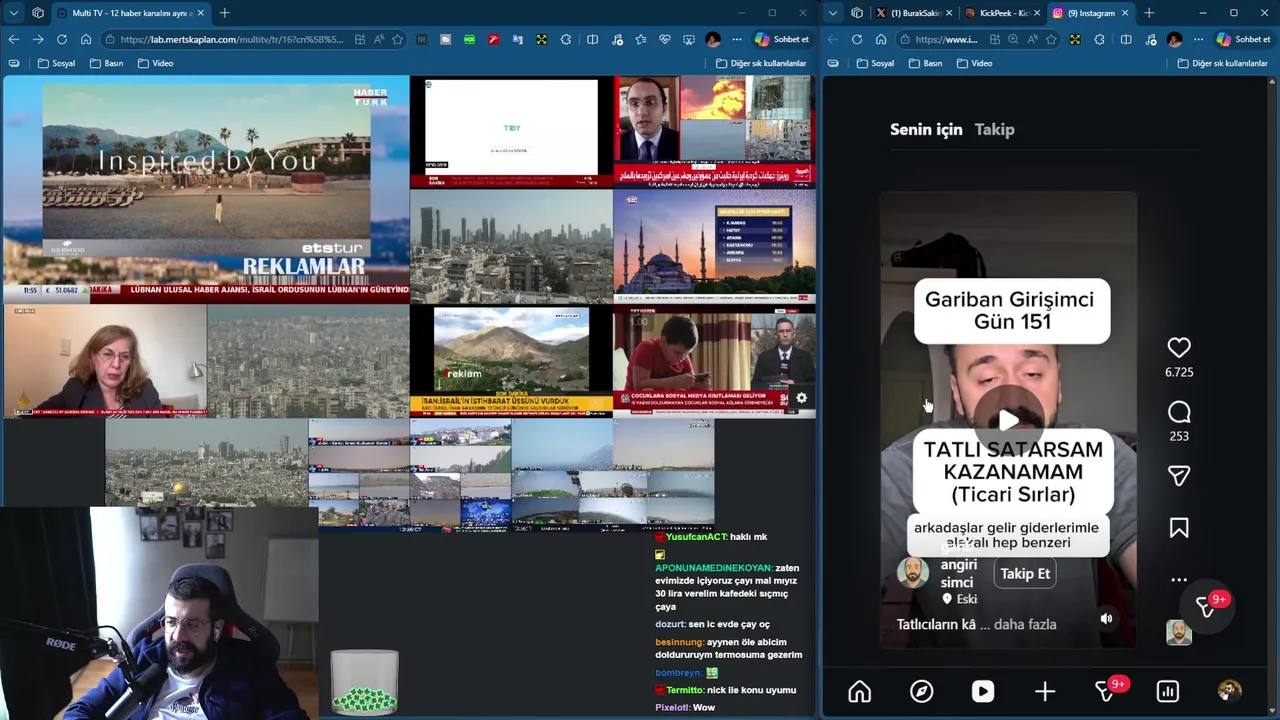Screen dimensions: 1280x720
Task: Open Instagram Reels icon in bottom nav
Action: (x=983, y=691)
